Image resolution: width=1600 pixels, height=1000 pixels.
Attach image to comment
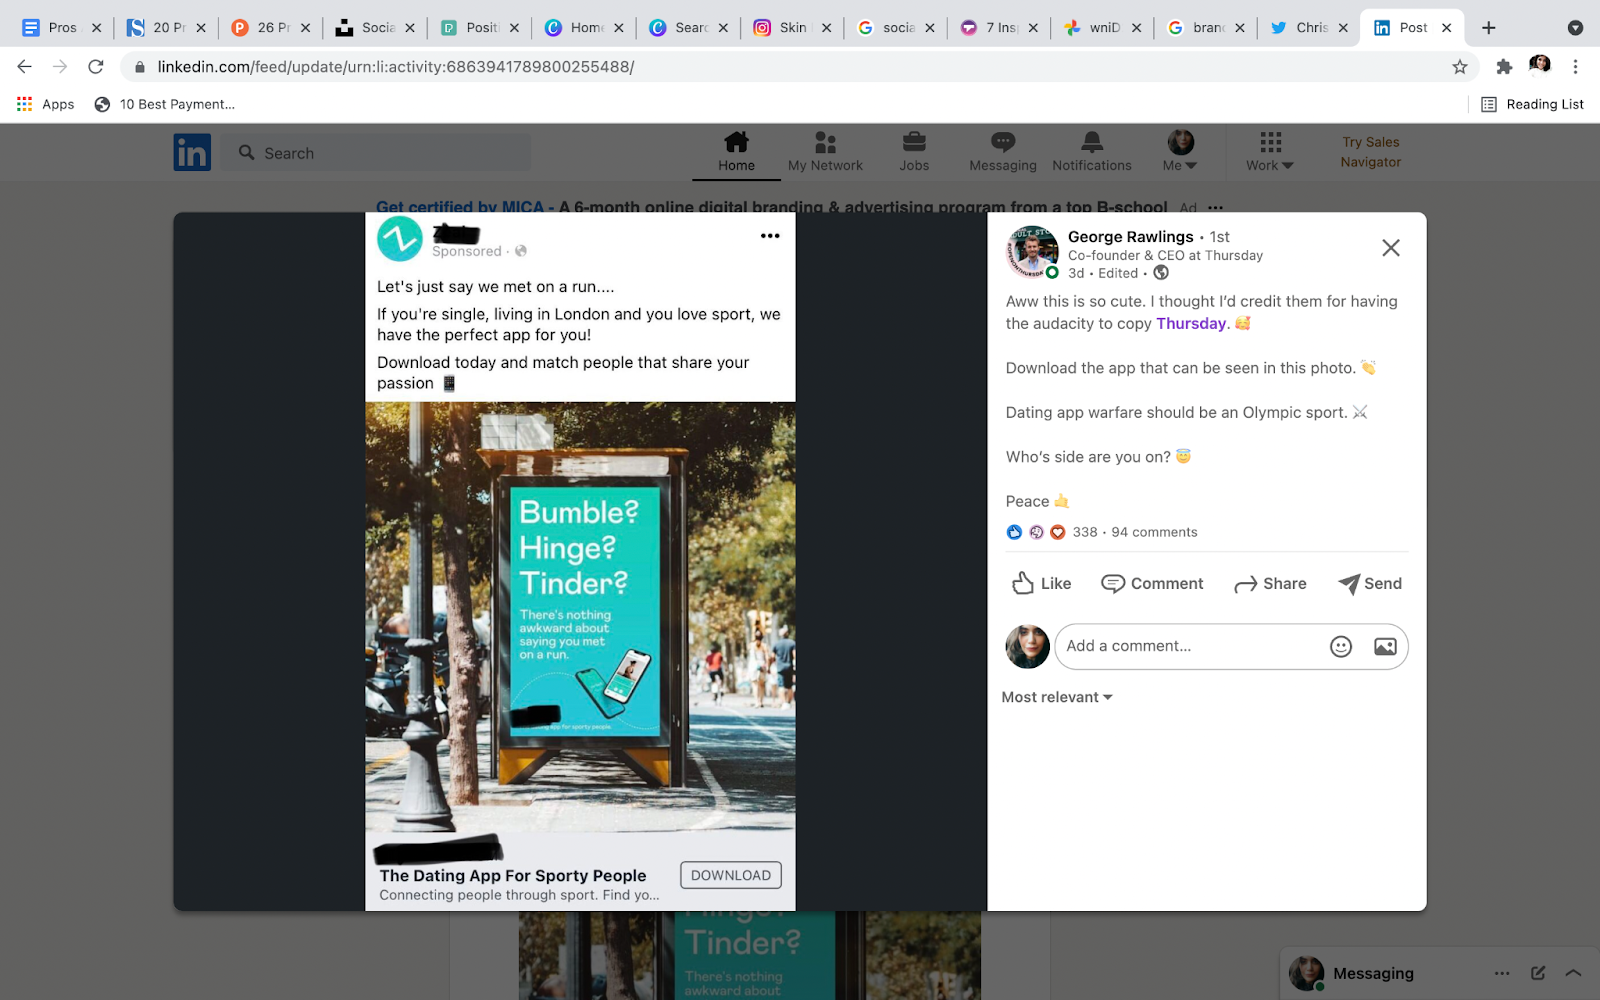[1385, 646]
